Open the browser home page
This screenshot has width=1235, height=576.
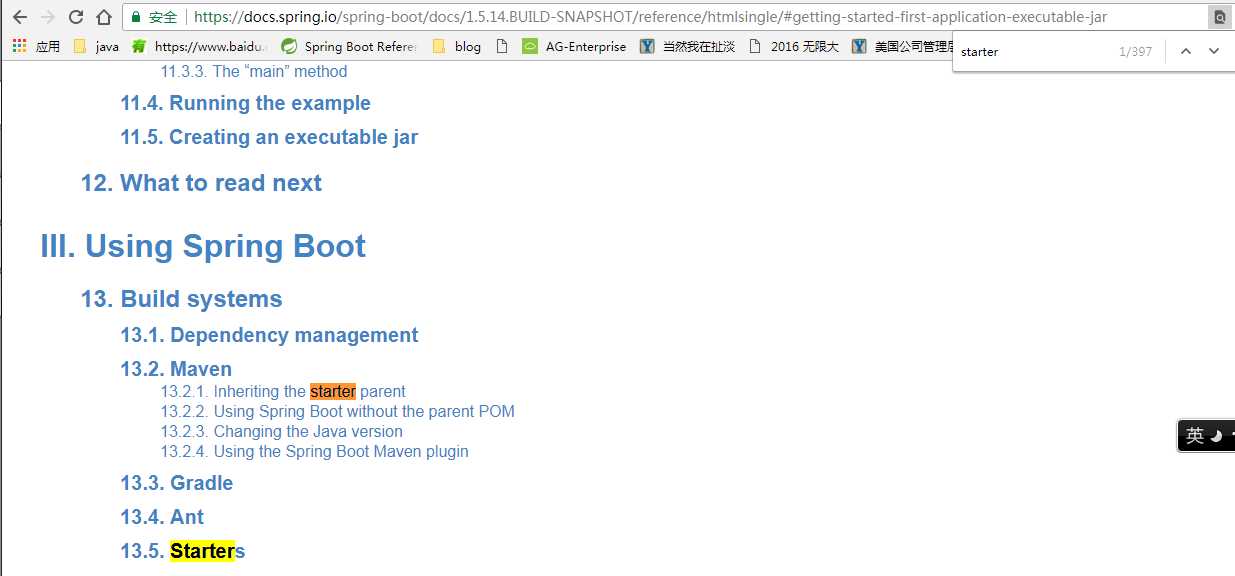(x=104, y=17)
